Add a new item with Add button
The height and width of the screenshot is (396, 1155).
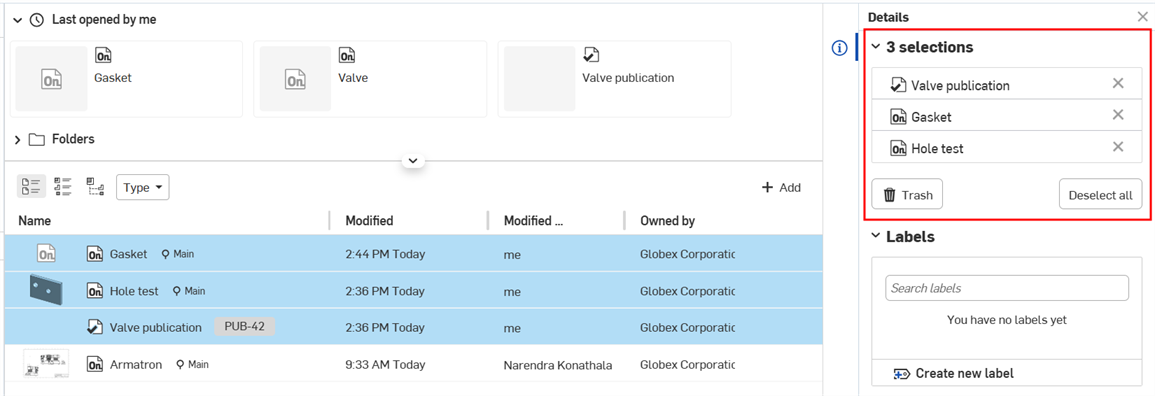point(781,188)
